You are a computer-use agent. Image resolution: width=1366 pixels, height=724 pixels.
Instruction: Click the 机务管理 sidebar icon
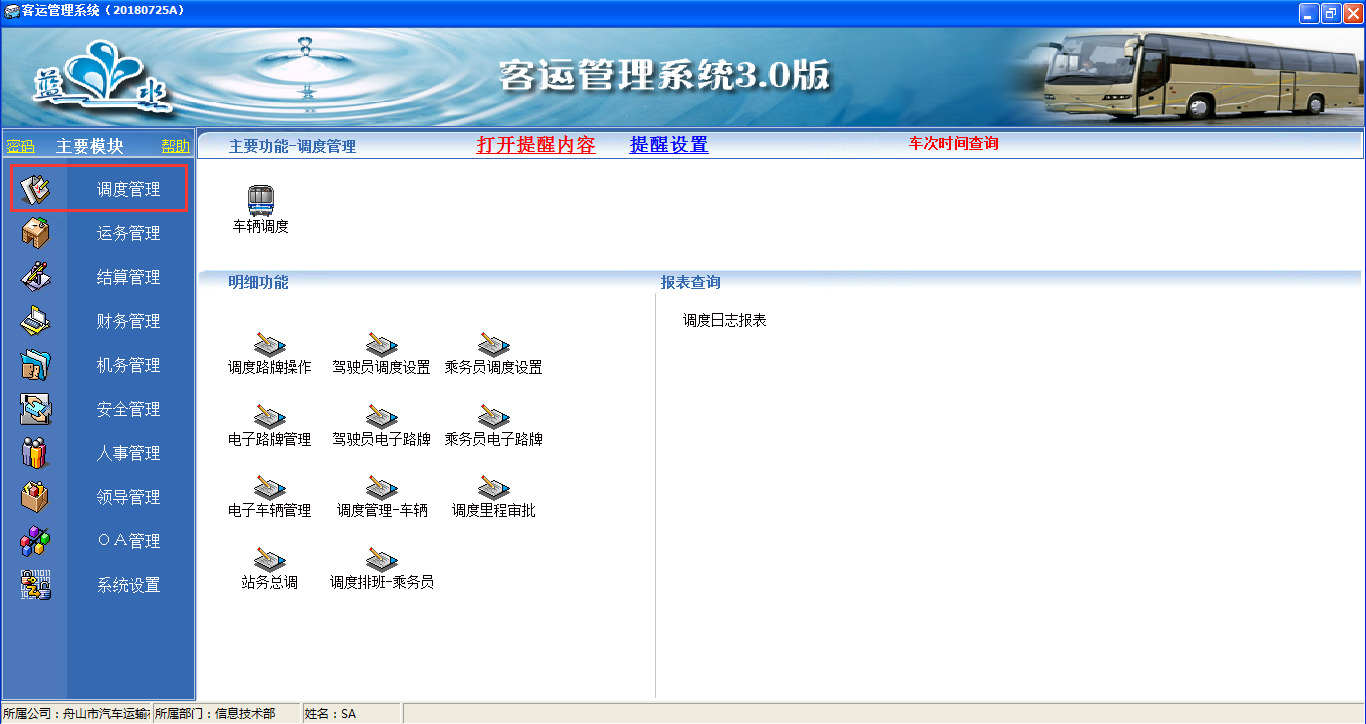[x=35, y=365]
